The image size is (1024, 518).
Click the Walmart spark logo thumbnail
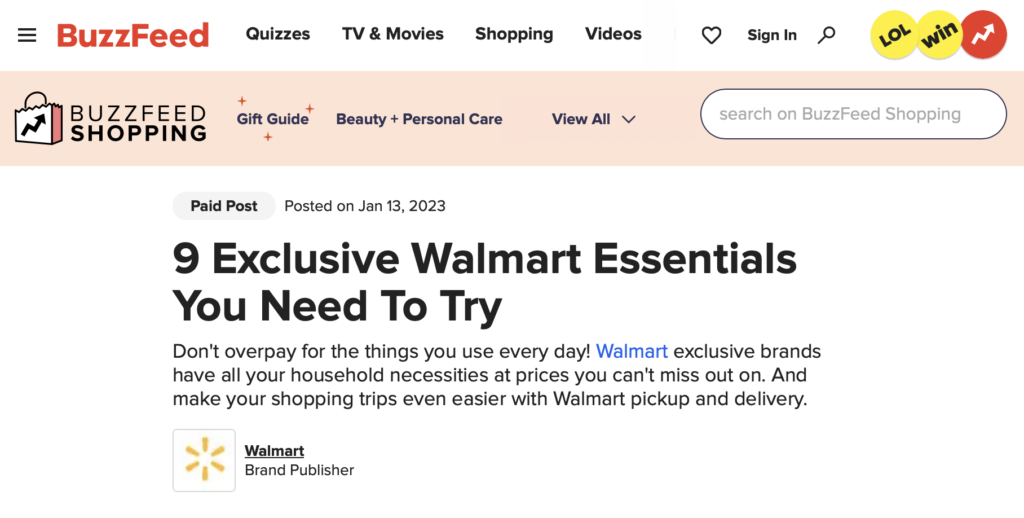204,460
